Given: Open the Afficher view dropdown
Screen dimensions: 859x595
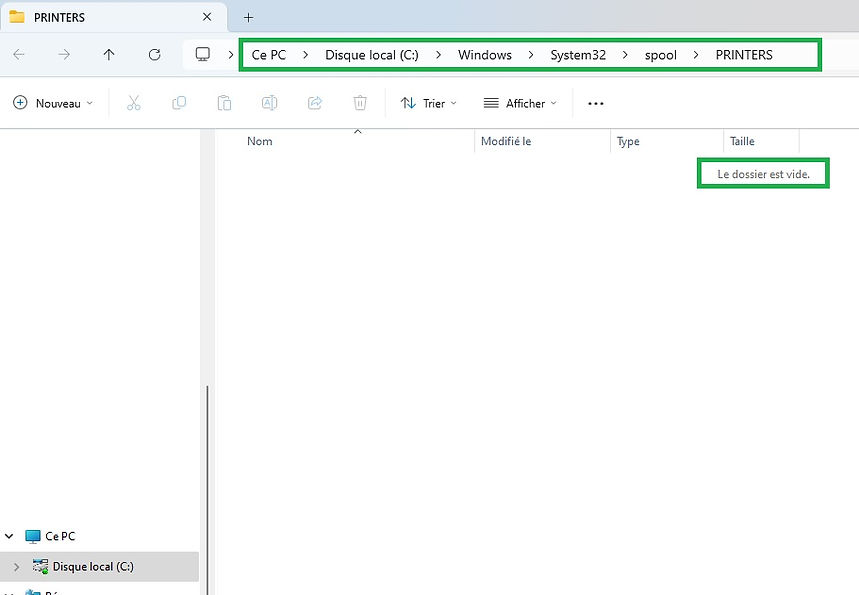Looking at the screenshot, I should point(520,103).
